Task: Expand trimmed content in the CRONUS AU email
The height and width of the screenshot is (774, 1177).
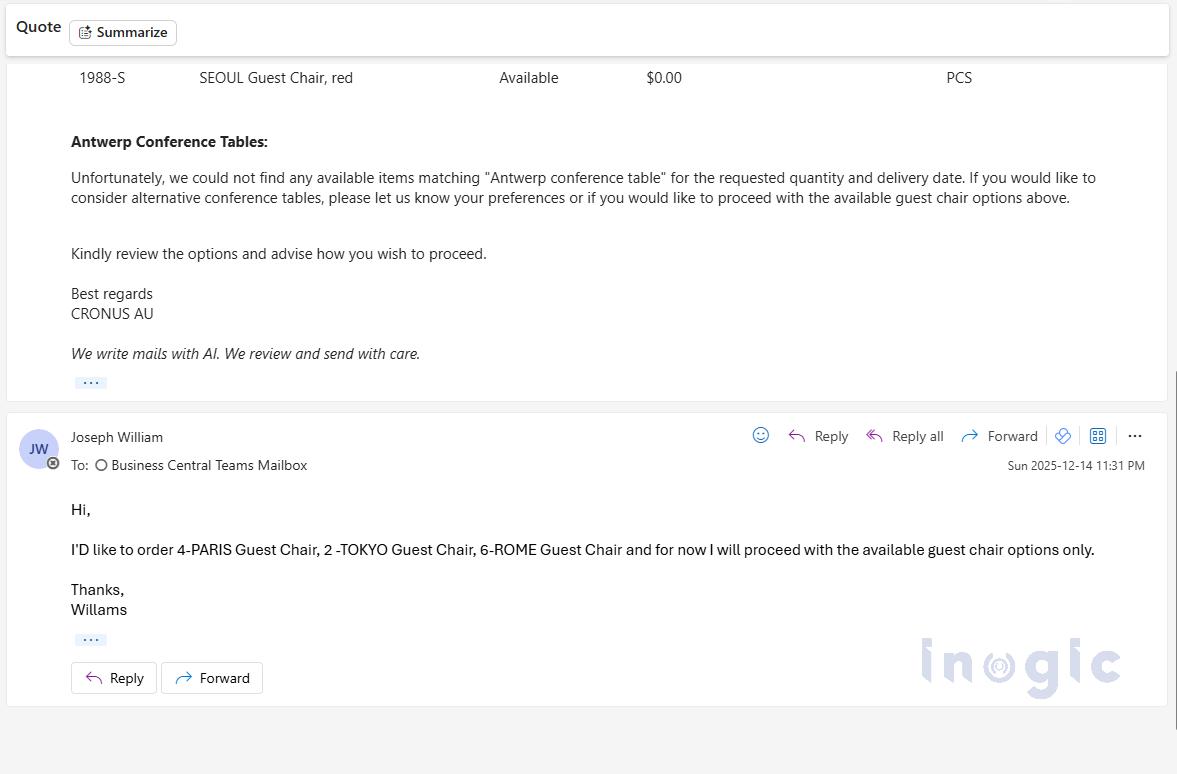Action: coord(91,382)
